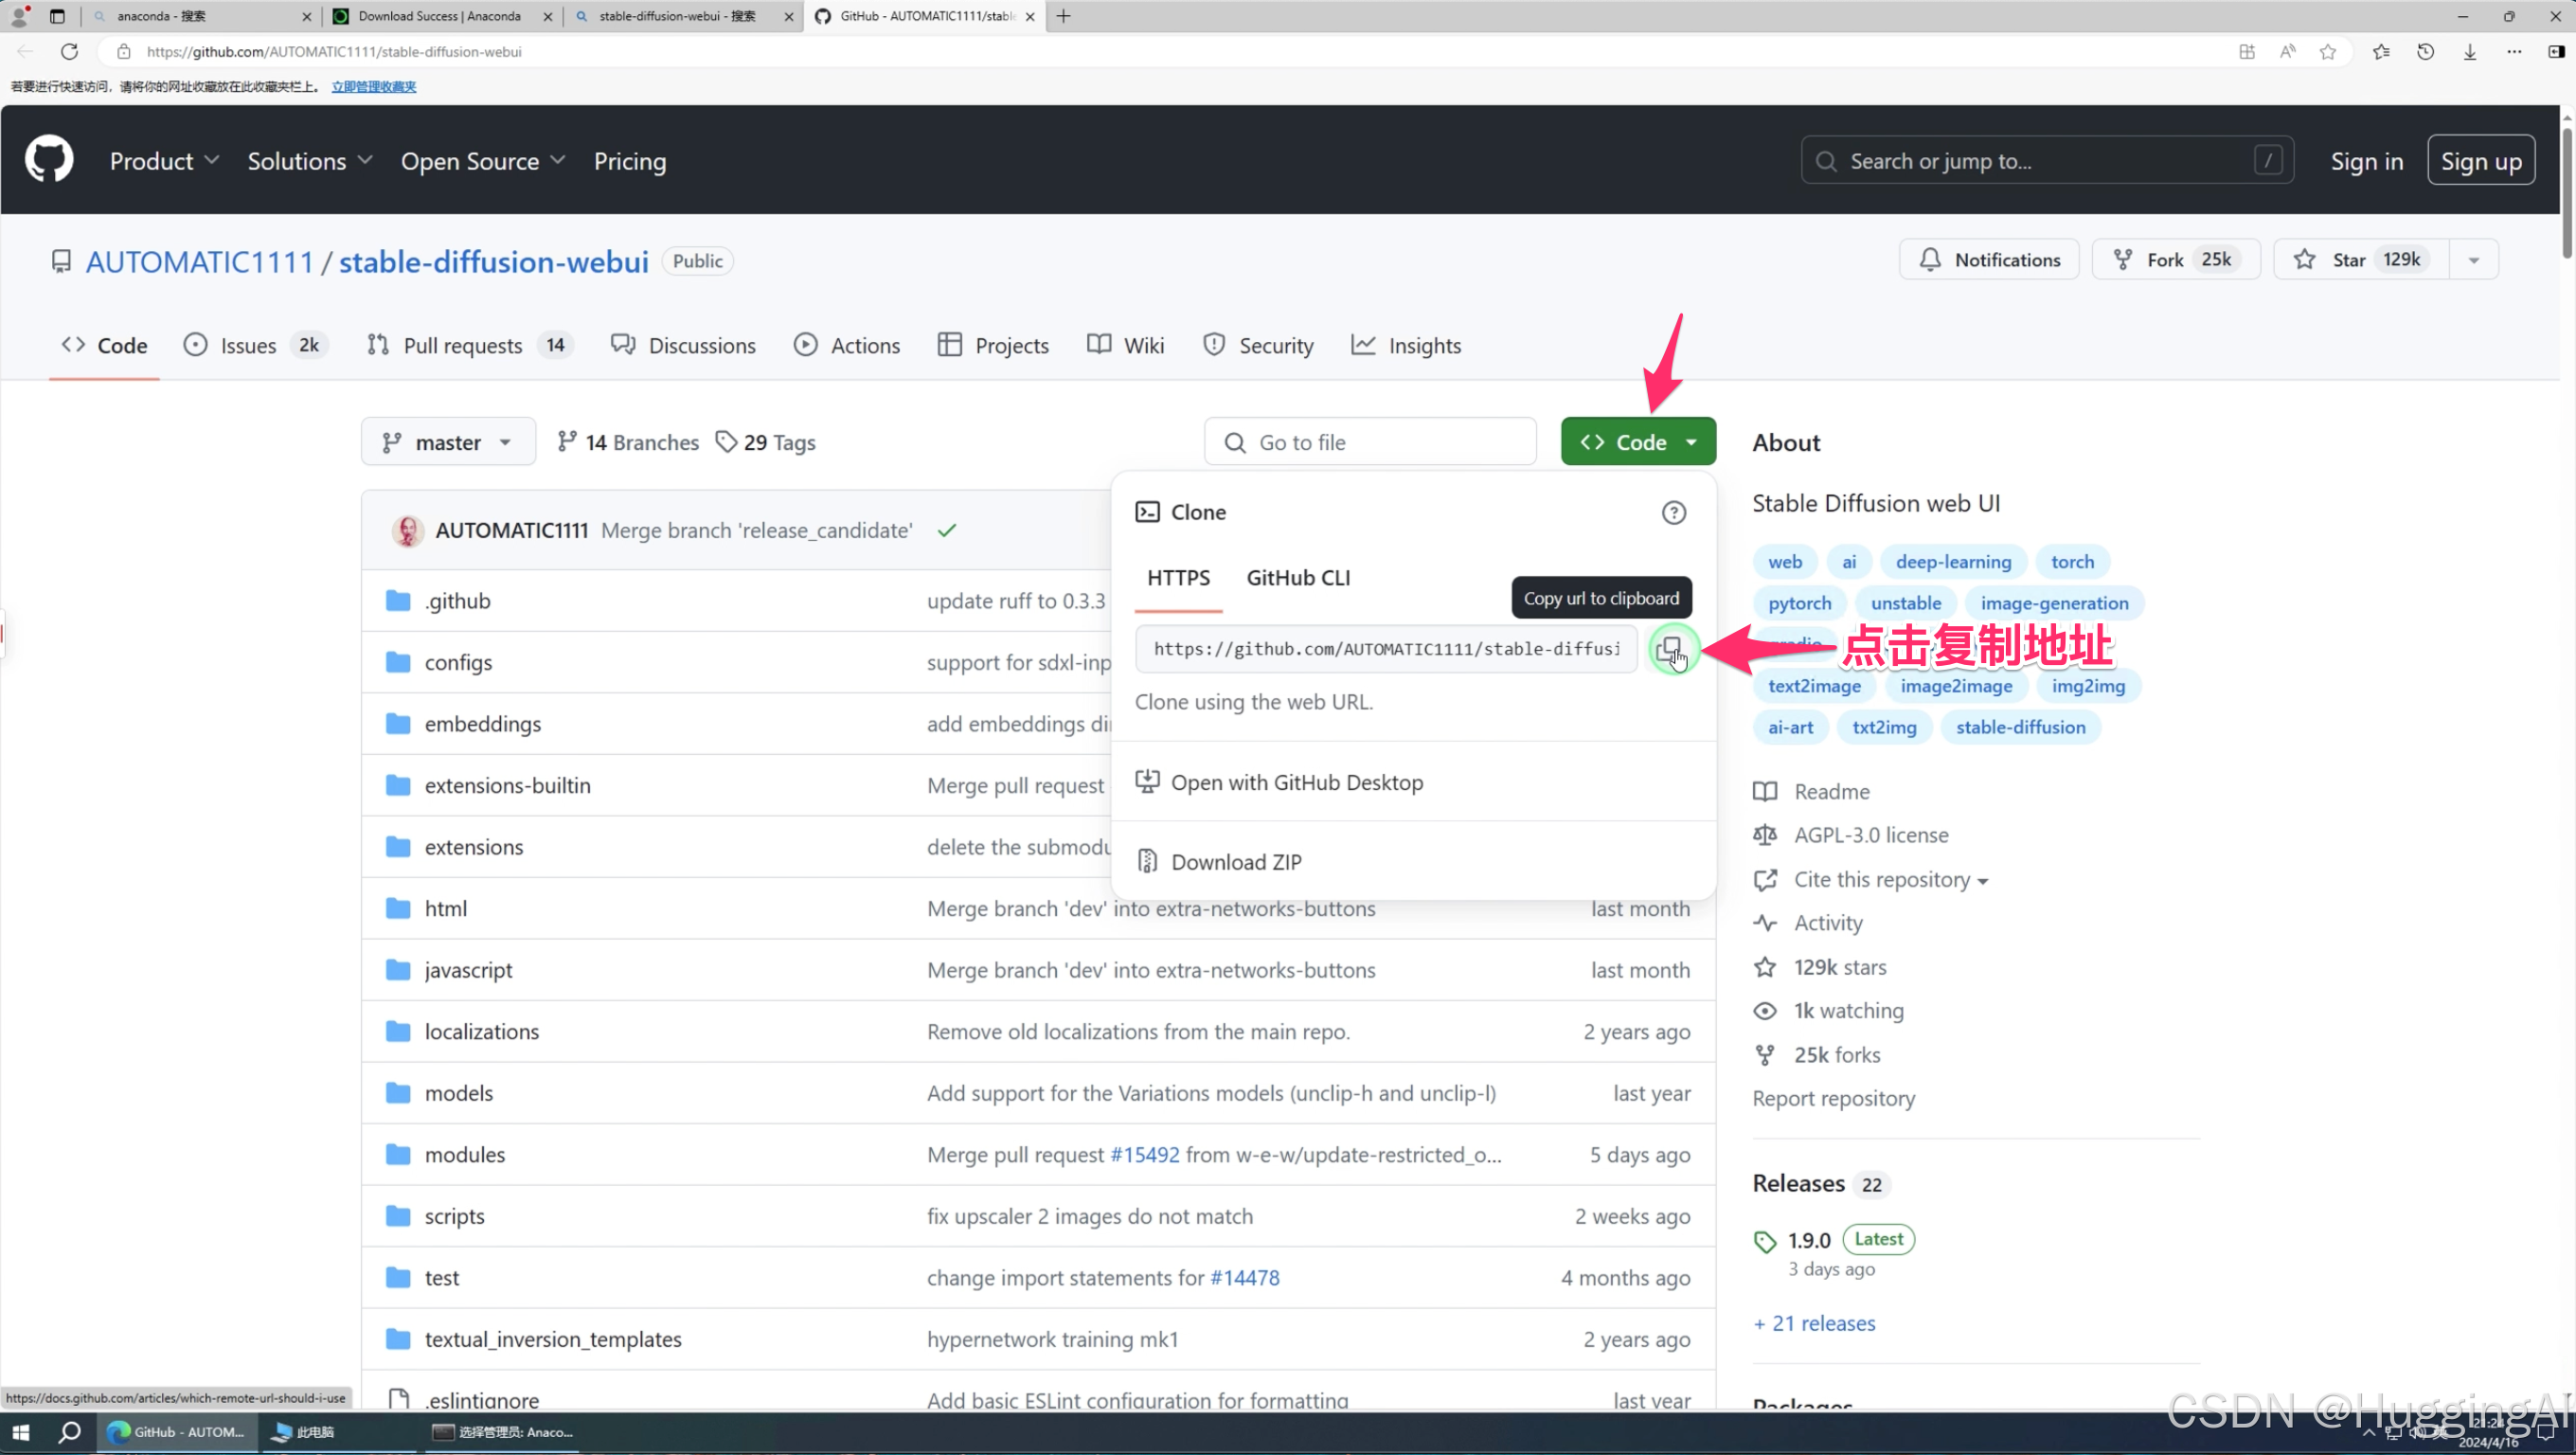Open the 21 releases link

click(x=1814, y=1323)
